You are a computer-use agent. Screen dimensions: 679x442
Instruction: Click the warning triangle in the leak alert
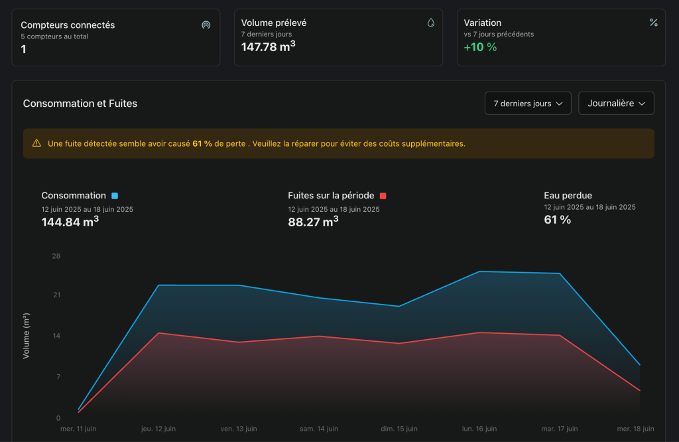click(x=37, y=144)
